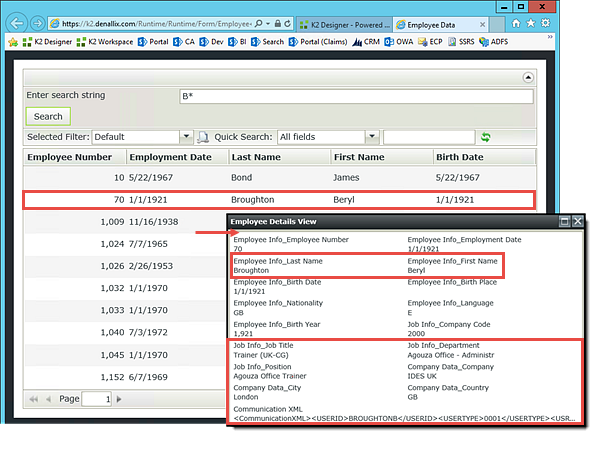Collapse the search panel with the arrow
Image resolution: width=600 pixels, height=450 pixels.
click(x=527, y=77)
